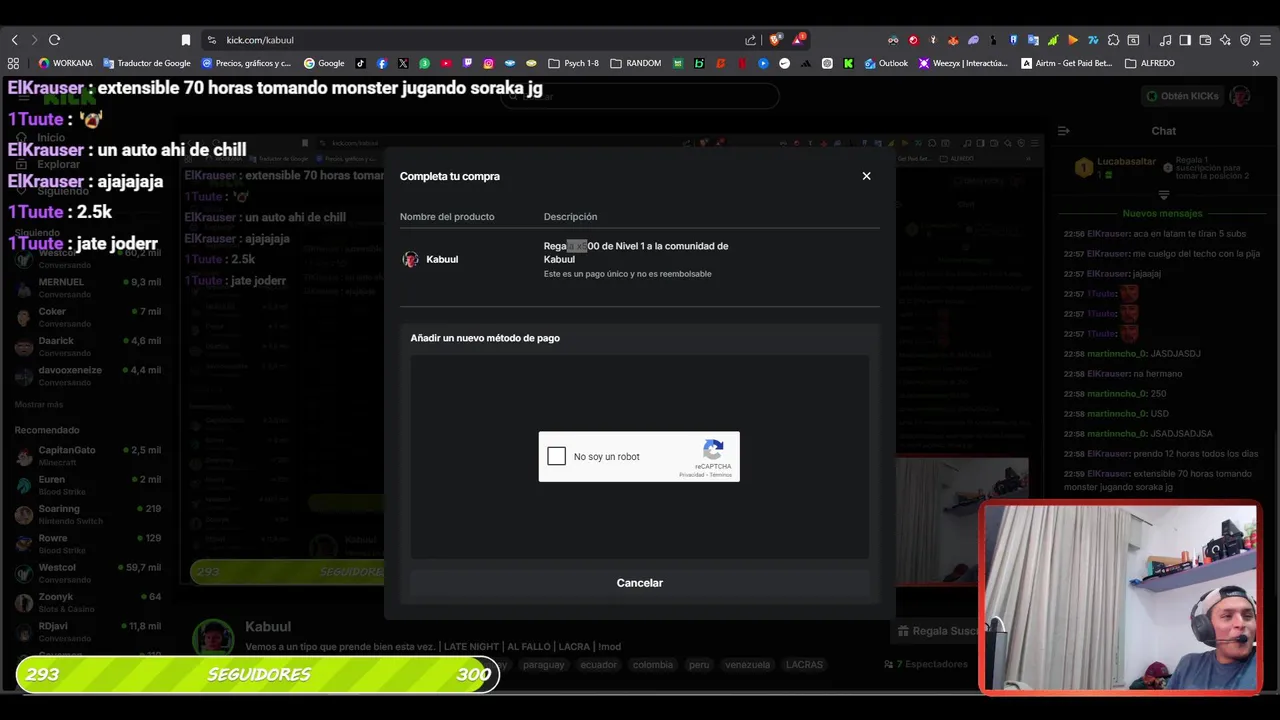This screenshot has height=720, width=1280.
Task: Show more bookmarks with the double chevron
Action: (1255, 63)
